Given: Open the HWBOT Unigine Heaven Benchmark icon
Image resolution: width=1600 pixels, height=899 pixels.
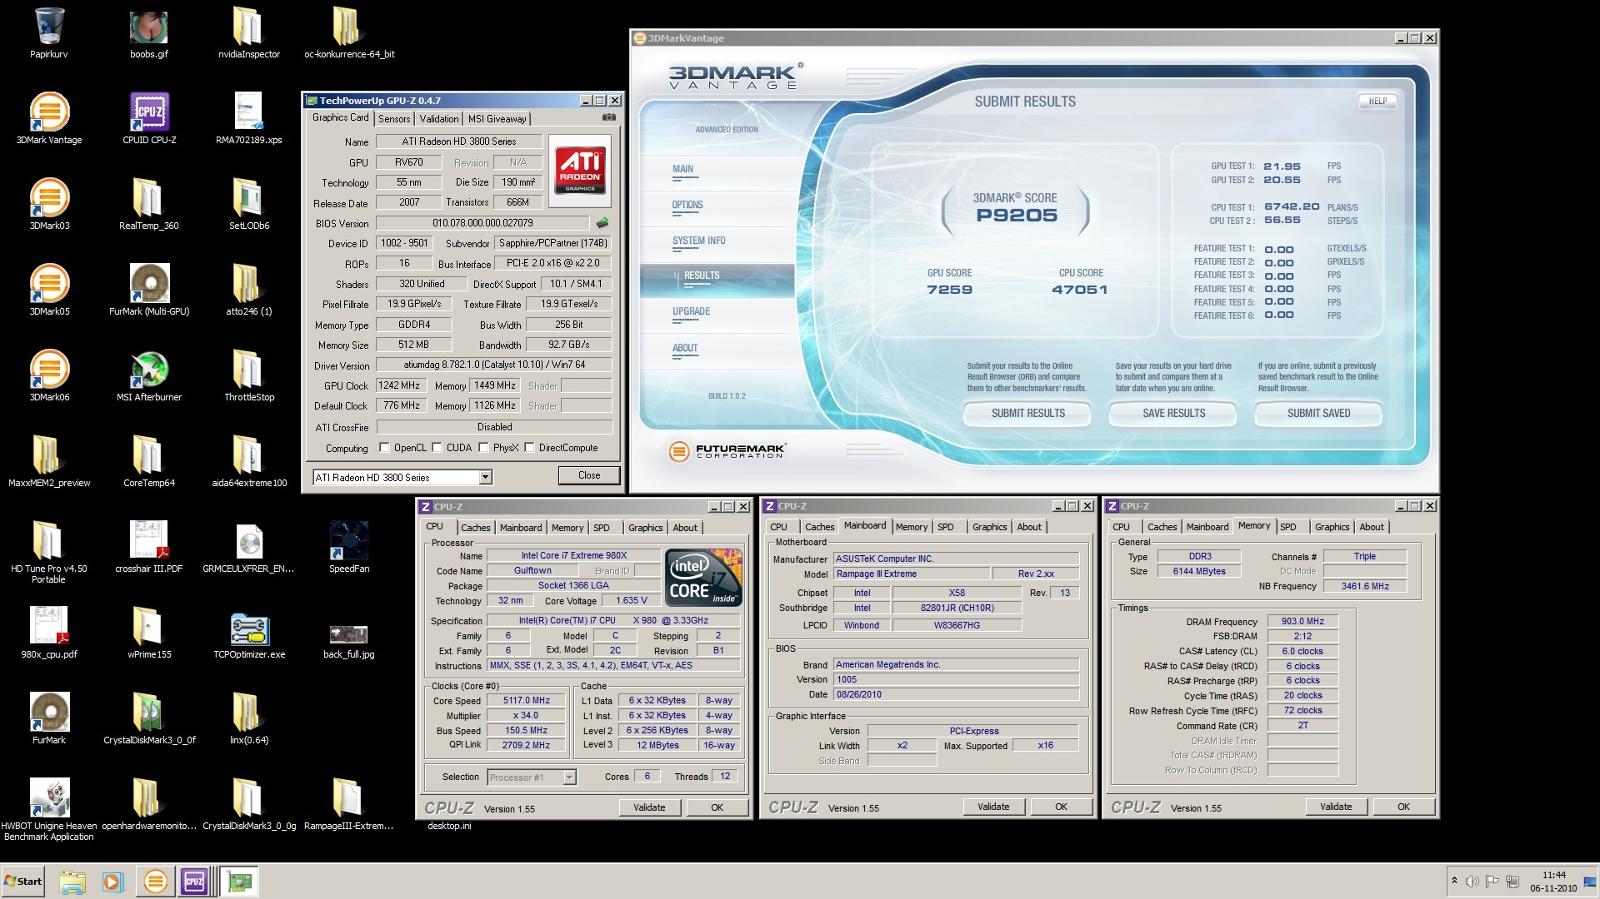Looking at the screenshot, I should [x=49, y=810].
